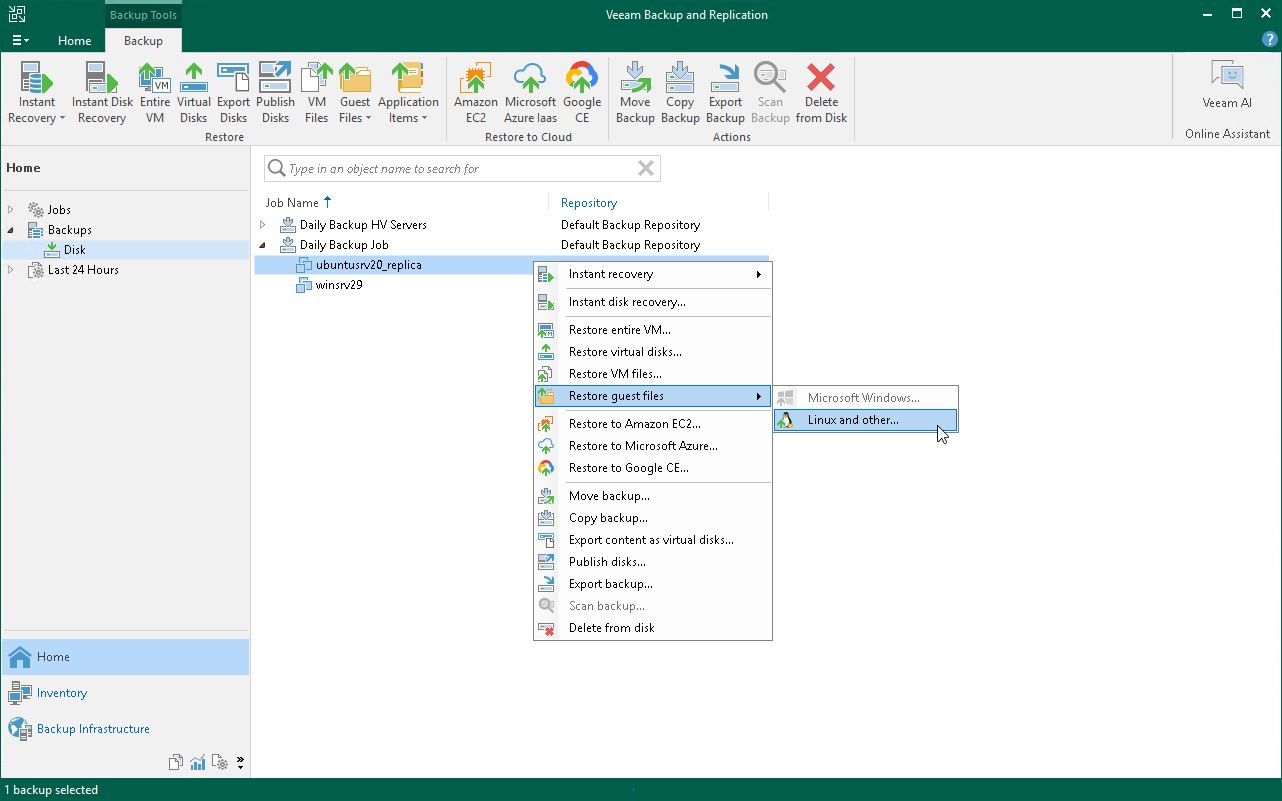Open the Backup Infrastructure view
1282x801 pixels.
[125, 729]
